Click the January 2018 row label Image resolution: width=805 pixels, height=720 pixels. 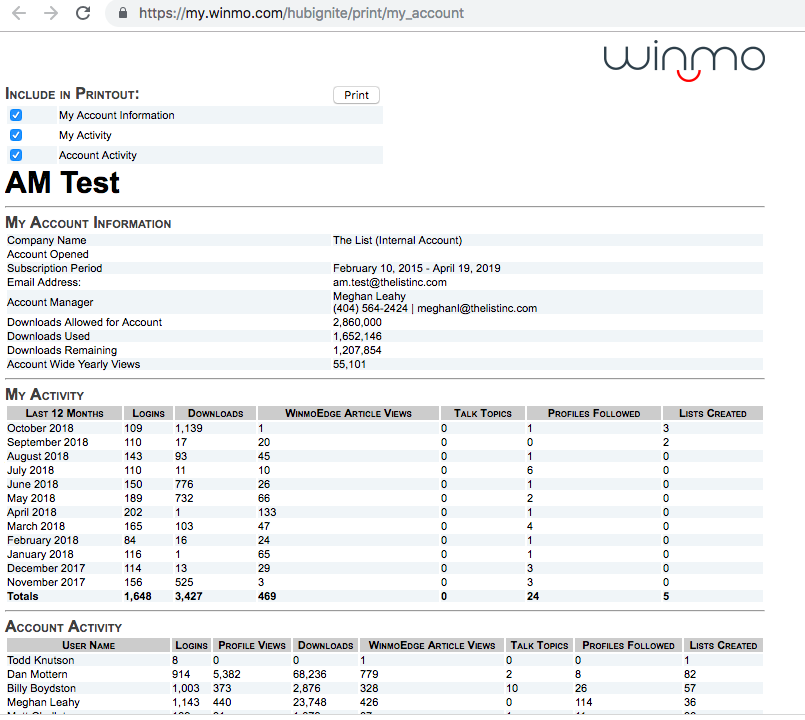(40, 554)
